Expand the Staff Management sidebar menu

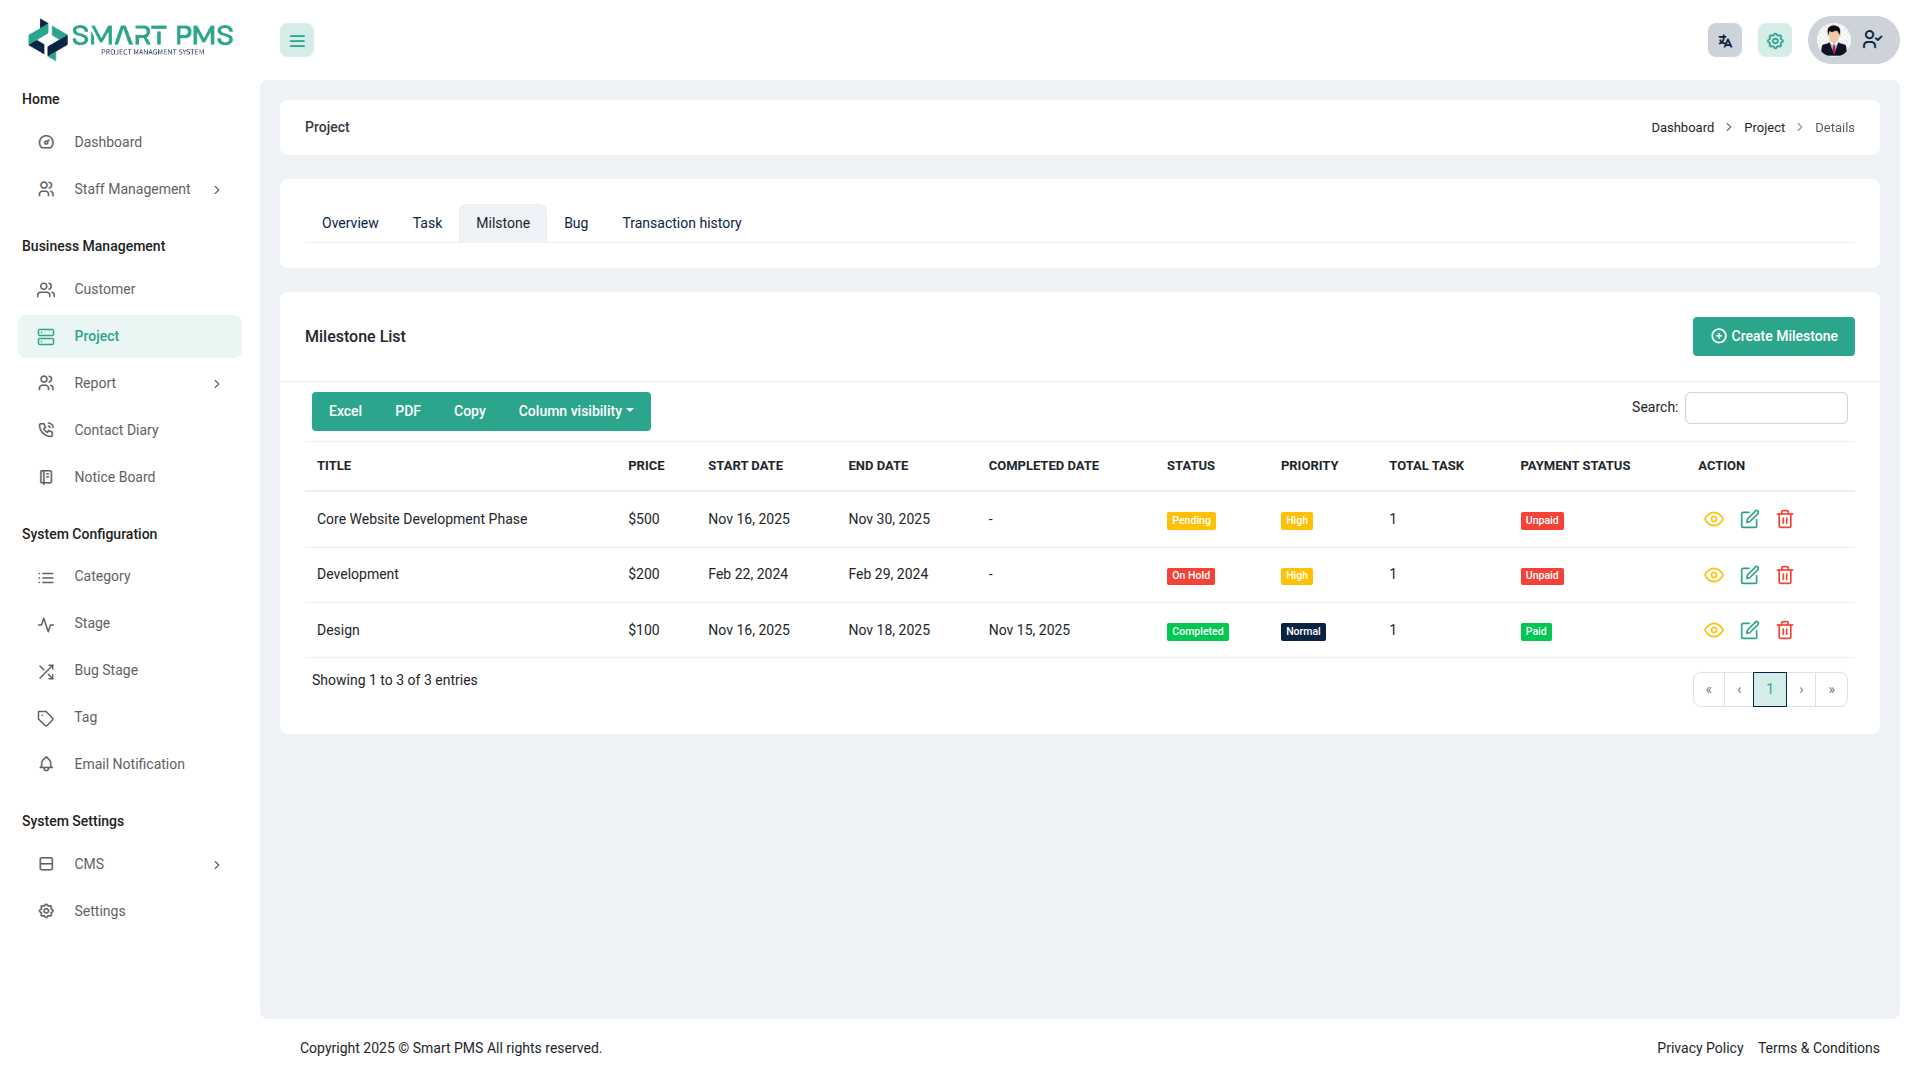coord(130,189)
